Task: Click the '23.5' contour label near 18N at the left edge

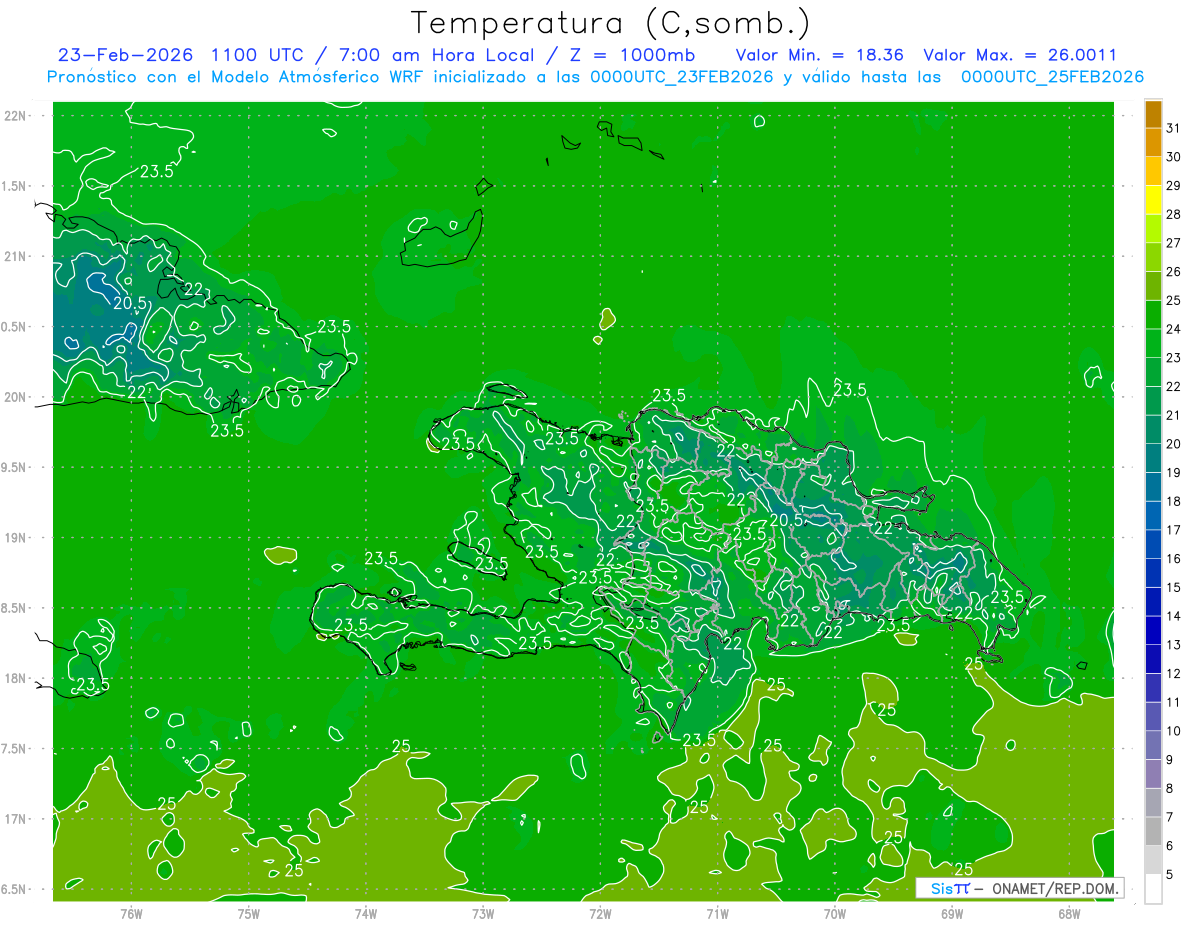Action: [92, 685]
